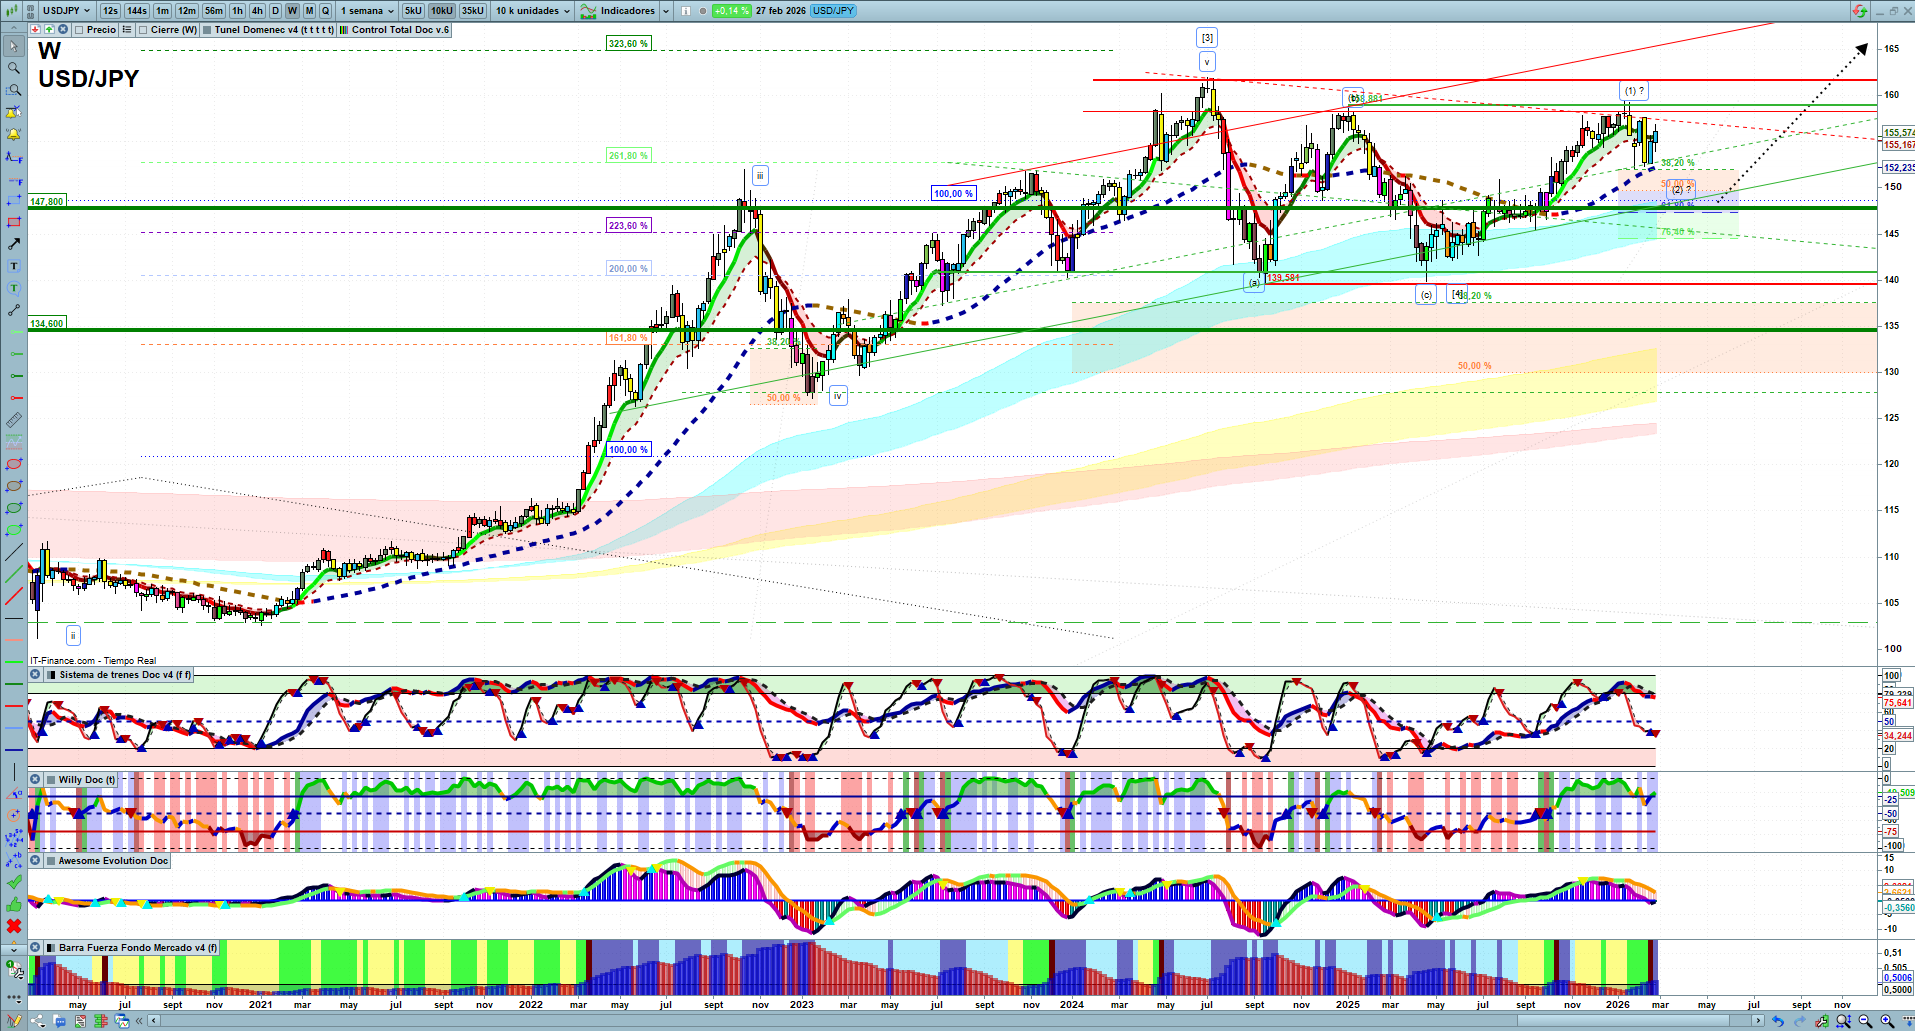Switch to the 4h timeframe
The height and width of the screenshot is (1031, 1915).
257,11
